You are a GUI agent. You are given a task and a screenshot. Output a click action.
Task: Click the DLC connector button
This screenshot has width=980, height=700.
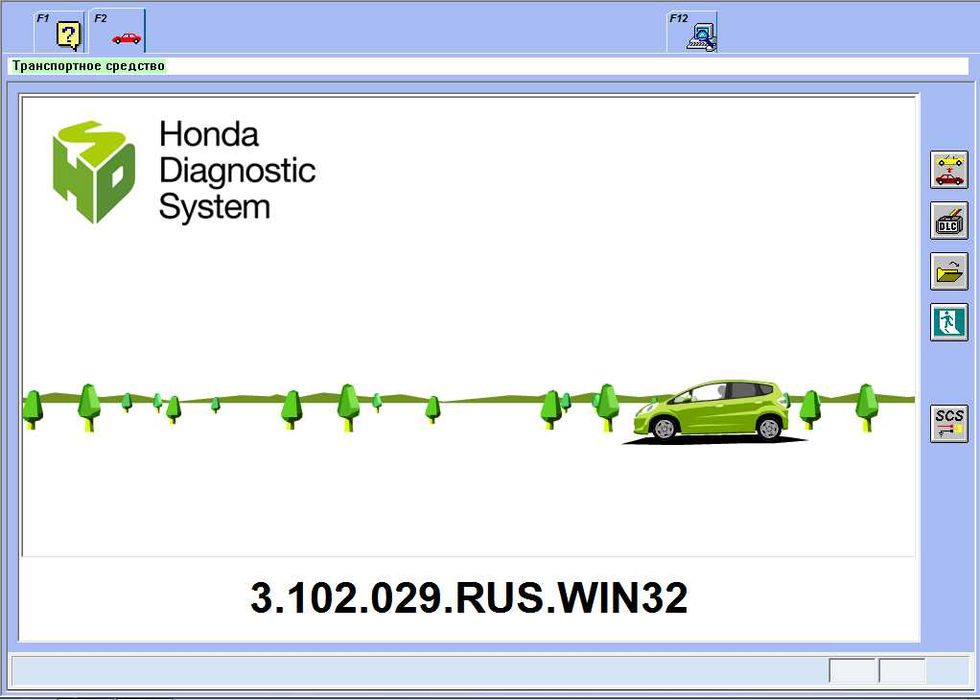pos(949,221)
